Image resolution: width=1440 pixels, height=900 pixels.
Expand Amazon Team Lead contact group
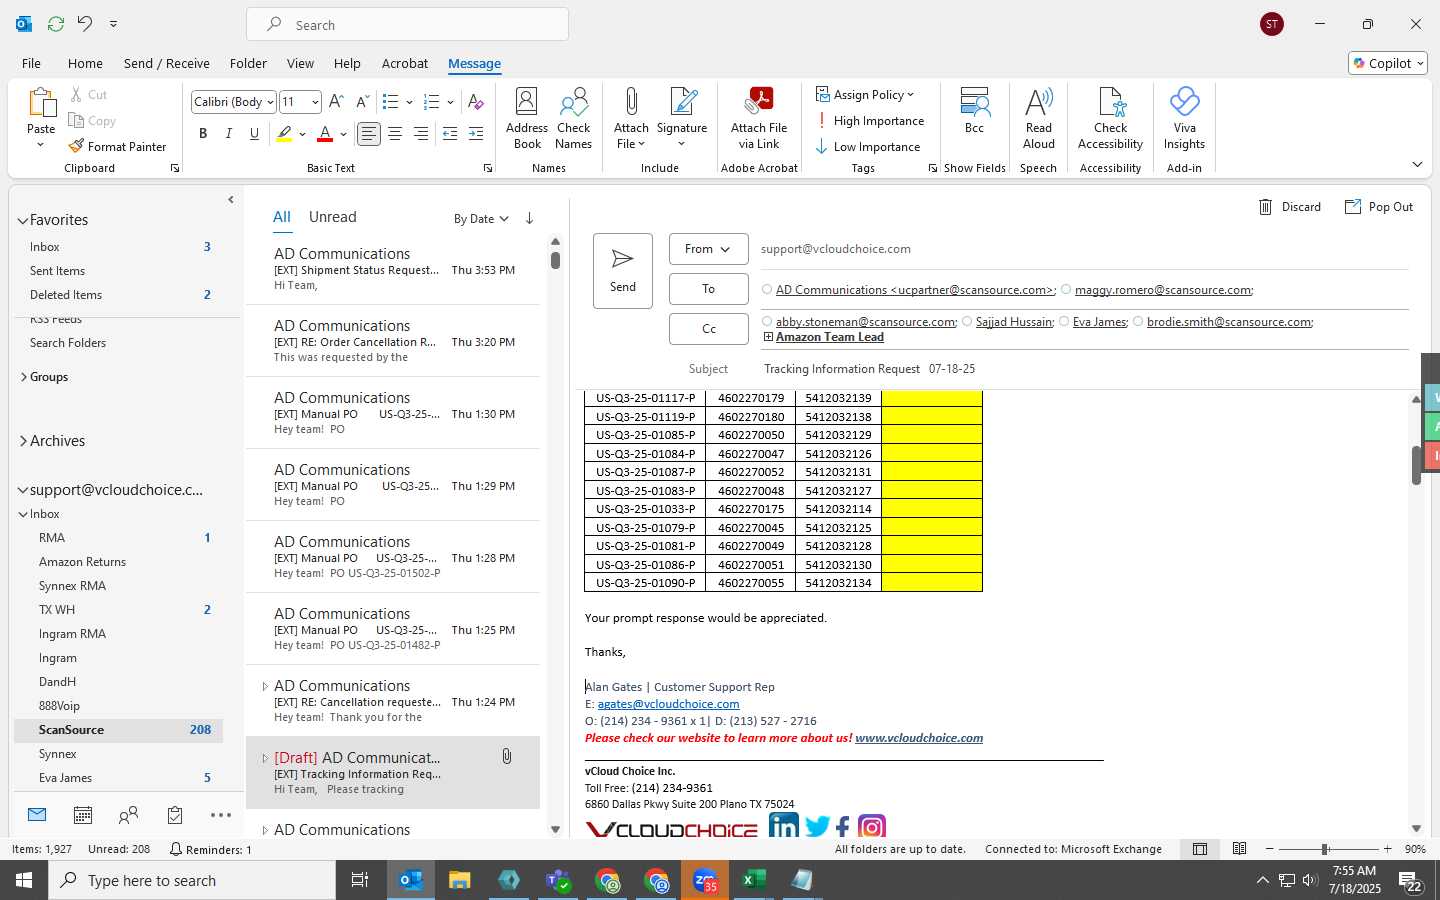768,337
